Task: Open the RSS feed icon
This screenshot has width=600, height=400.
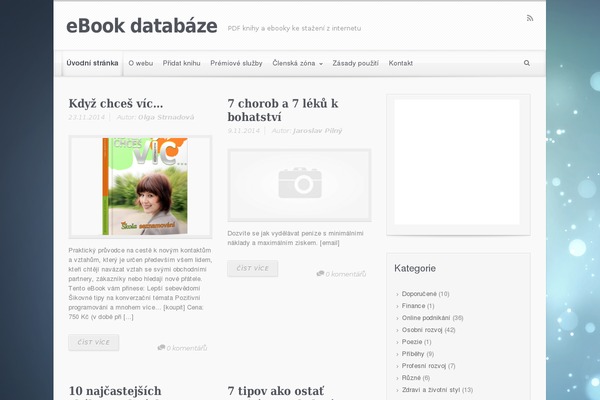Action: (x=530, y=18)
